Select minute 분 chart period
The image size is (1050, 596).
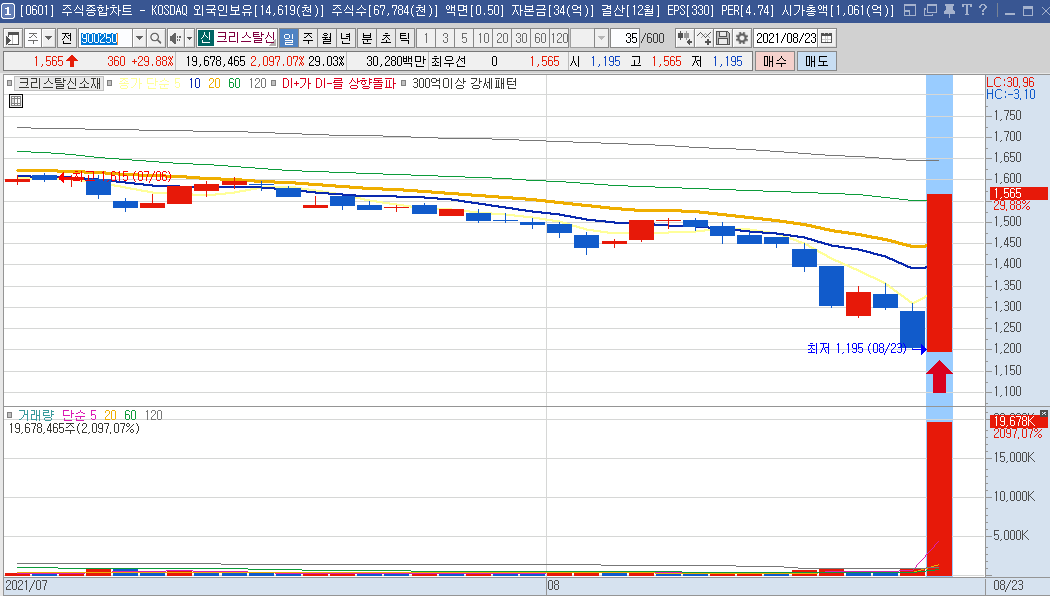[x=366, y=38]
